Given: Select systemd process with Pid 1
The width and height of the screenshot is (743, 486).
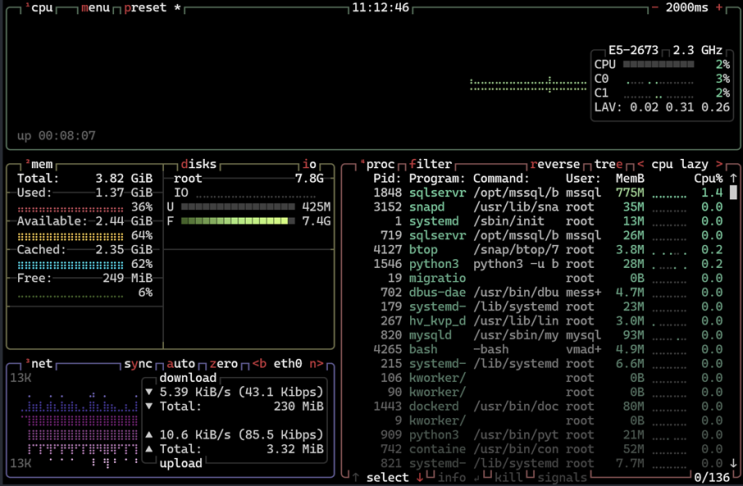Looking at the screenshot, I should click(548, 221).
